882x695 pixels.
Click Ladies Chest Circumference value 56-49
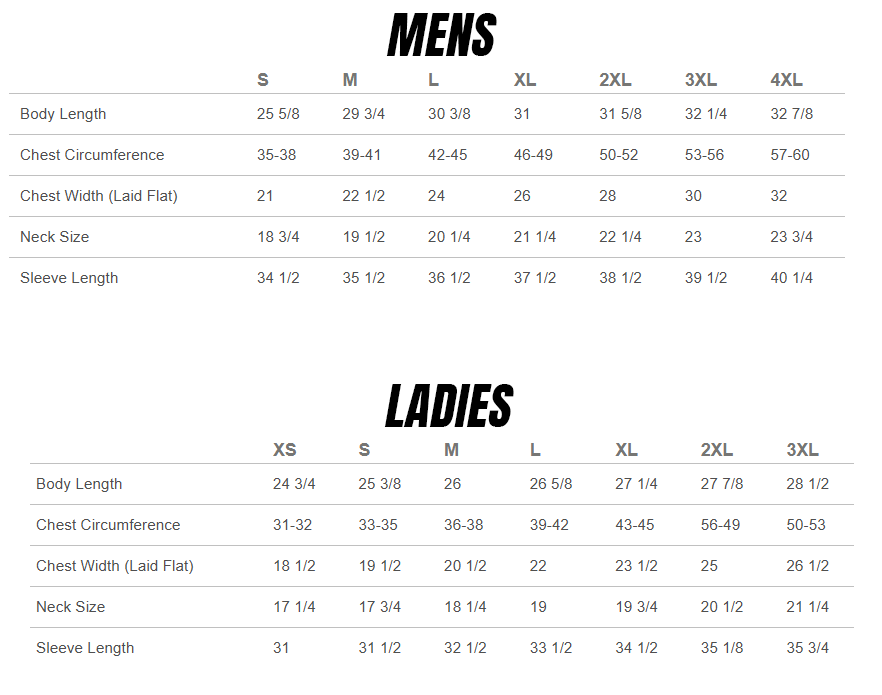[720, 525]
